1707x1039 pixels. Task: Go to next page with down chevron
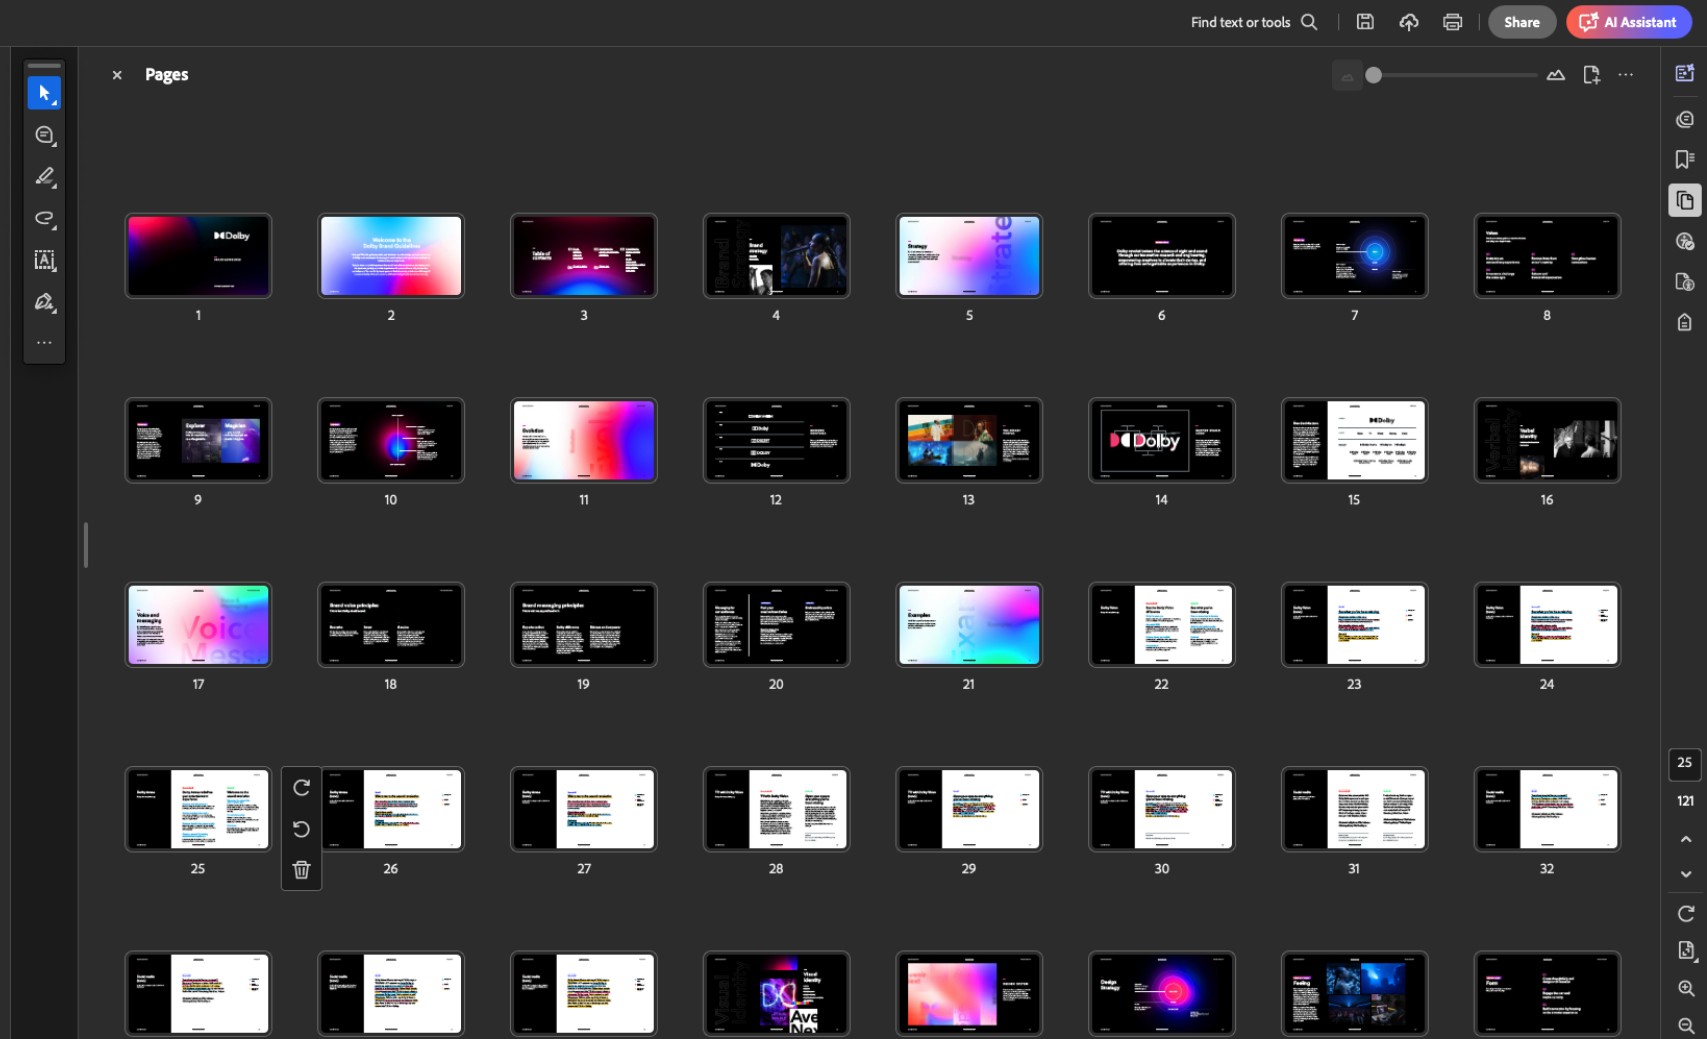click(x=1686, y=874)
